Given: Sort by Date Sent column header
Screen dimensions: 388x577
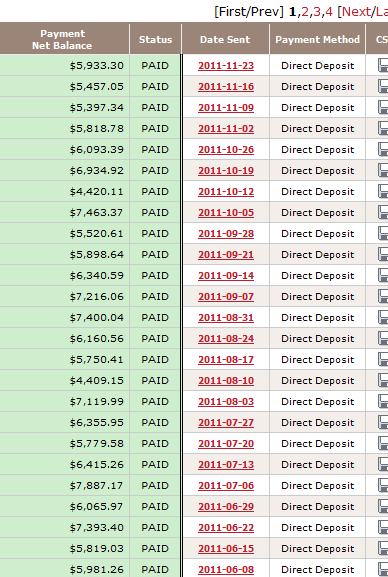Looking at the screenshot, I should (225, 39).
